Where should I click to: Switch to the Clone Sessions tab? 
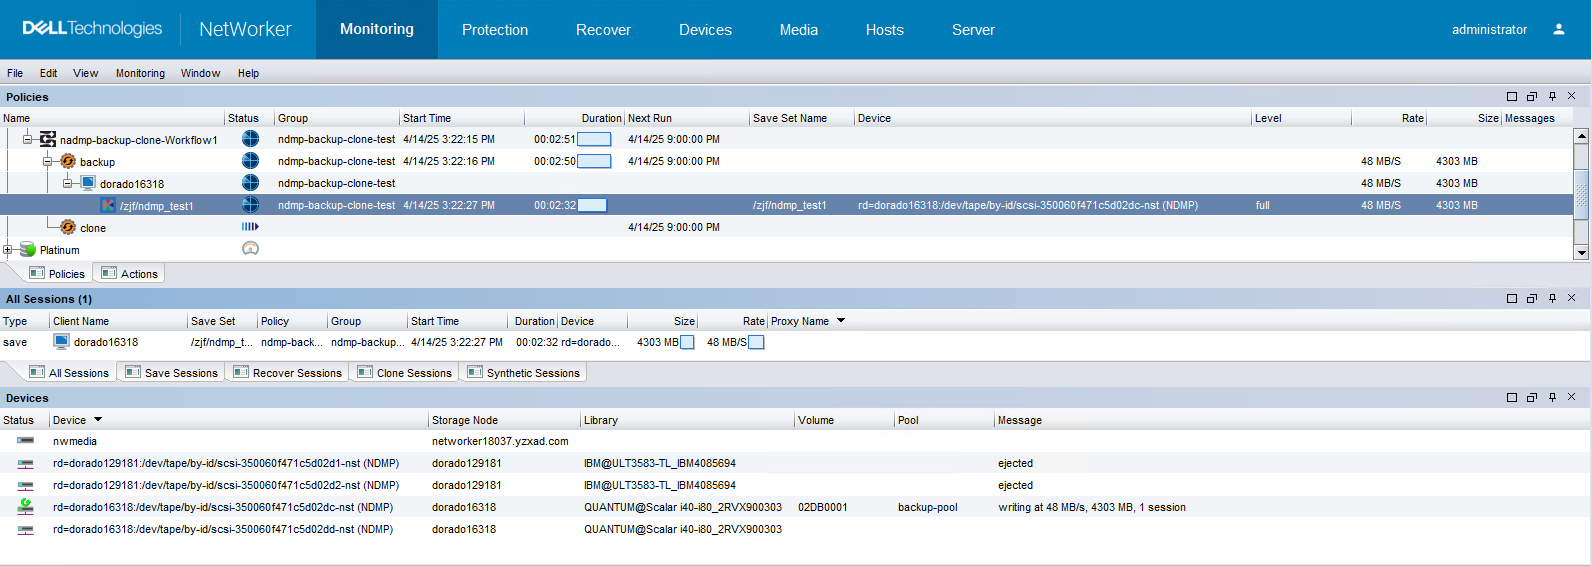[x=404, y=372]
